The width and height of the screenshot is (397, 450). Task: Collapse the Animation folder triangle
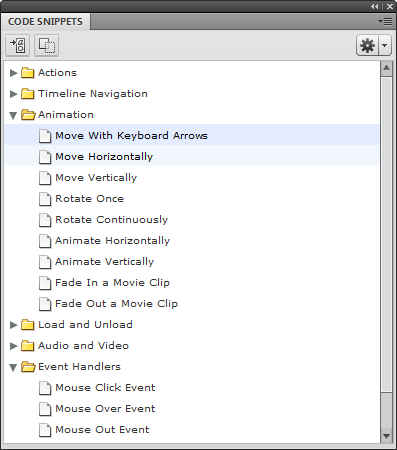point(13,115)
